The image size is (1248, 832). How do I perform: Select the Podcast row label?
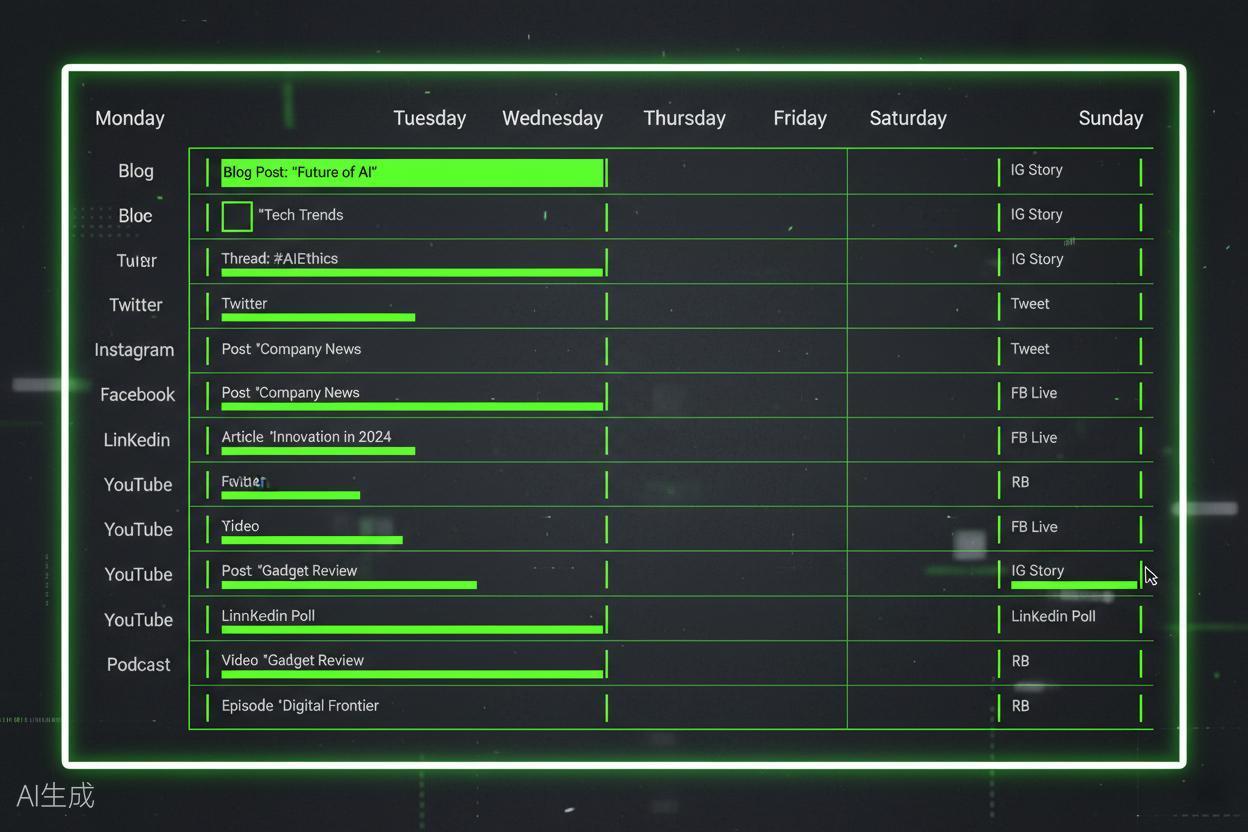[138, 664]
